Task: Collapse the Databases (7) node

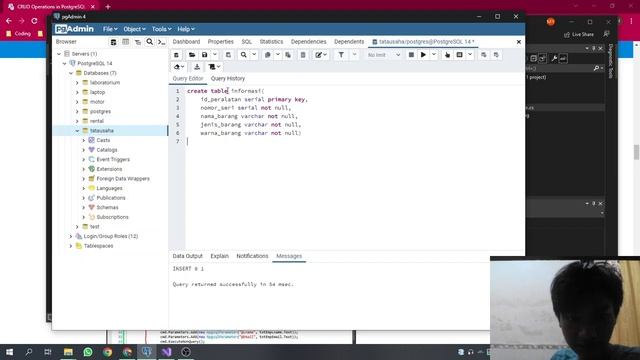Action: (71, 73)
